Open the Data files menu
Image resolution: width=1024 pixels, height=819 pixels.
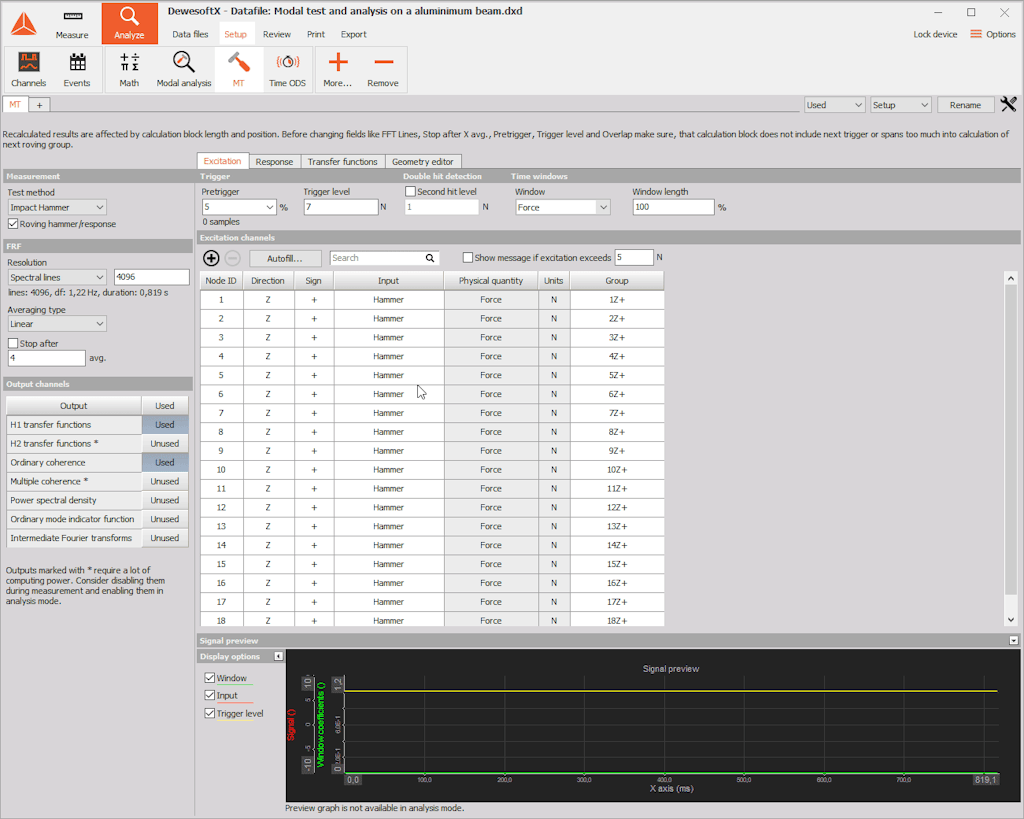pyautogui.click(x=190, y=34)
